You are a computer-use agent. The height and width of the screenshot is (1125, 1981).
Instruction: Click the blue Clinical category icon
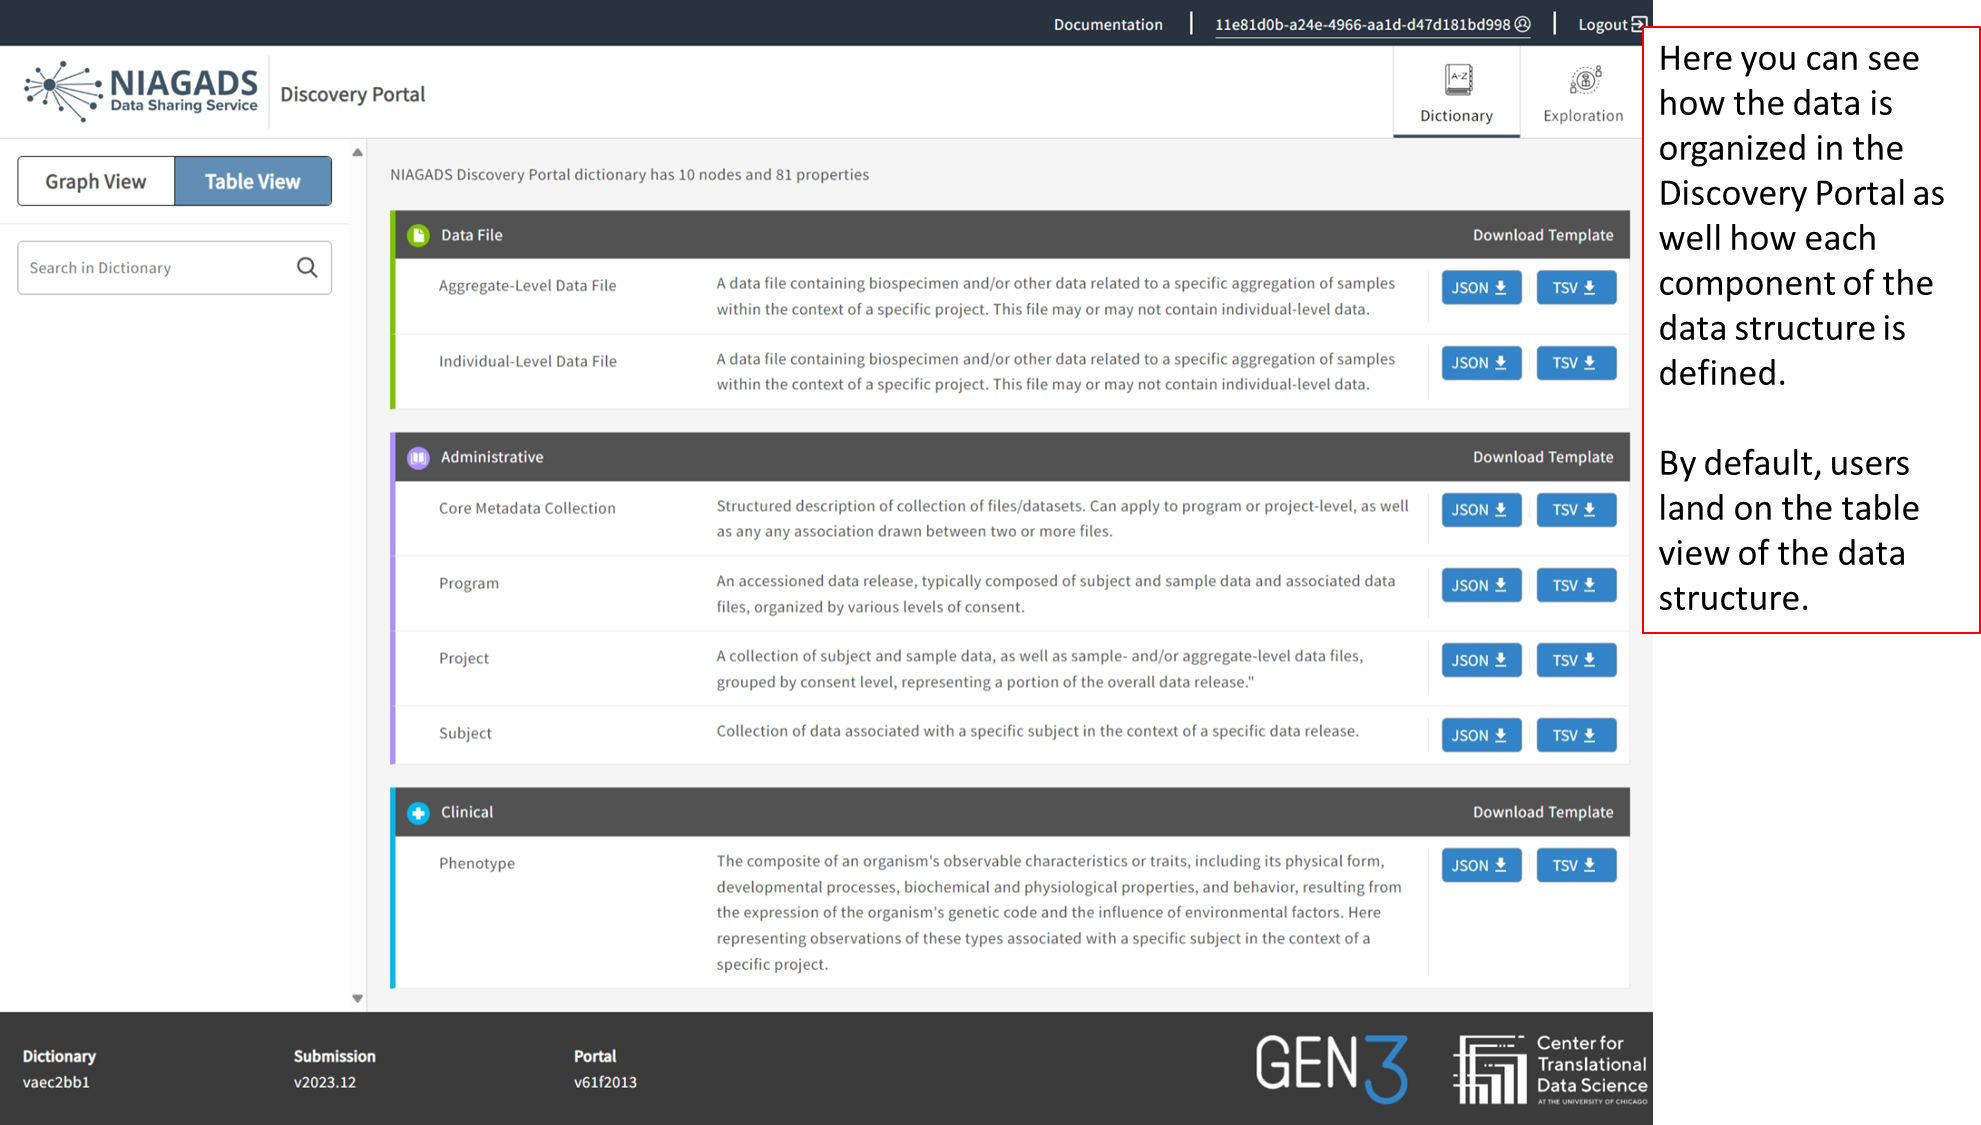point(418,812)
